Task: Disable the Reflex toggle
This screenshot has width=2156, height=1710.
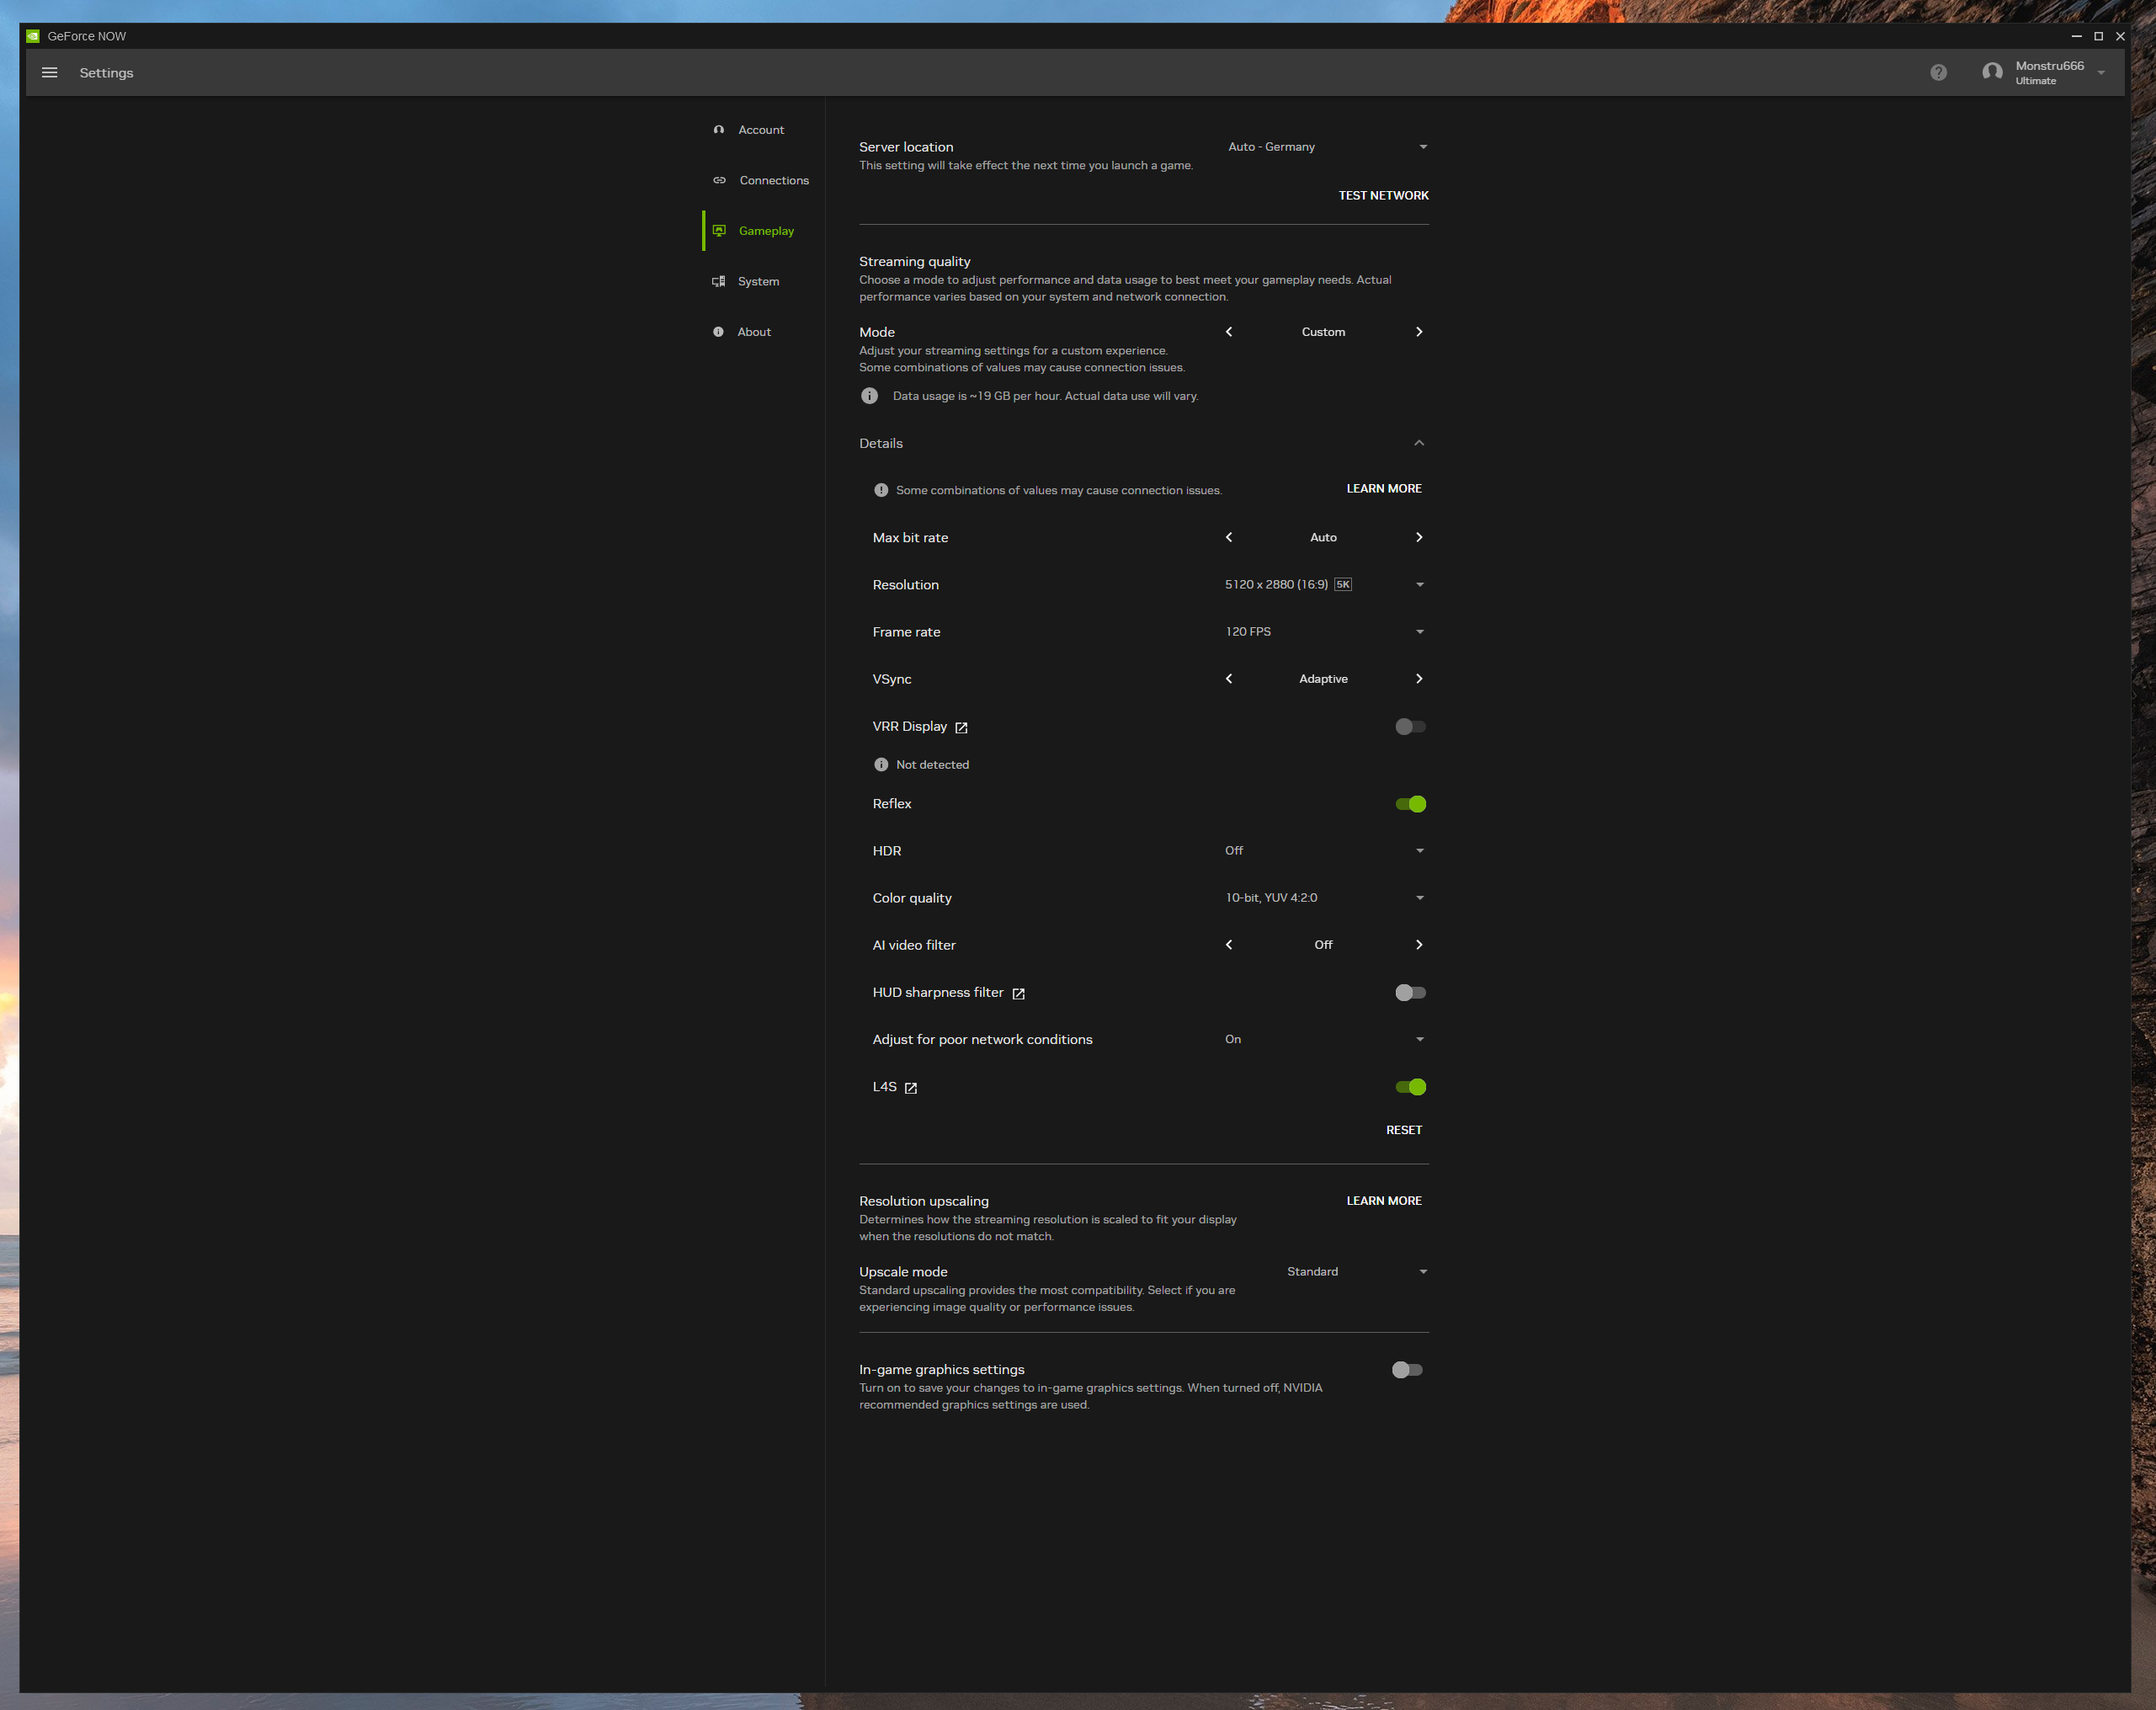Action: pyautogui.click(x=1410, y=804)
